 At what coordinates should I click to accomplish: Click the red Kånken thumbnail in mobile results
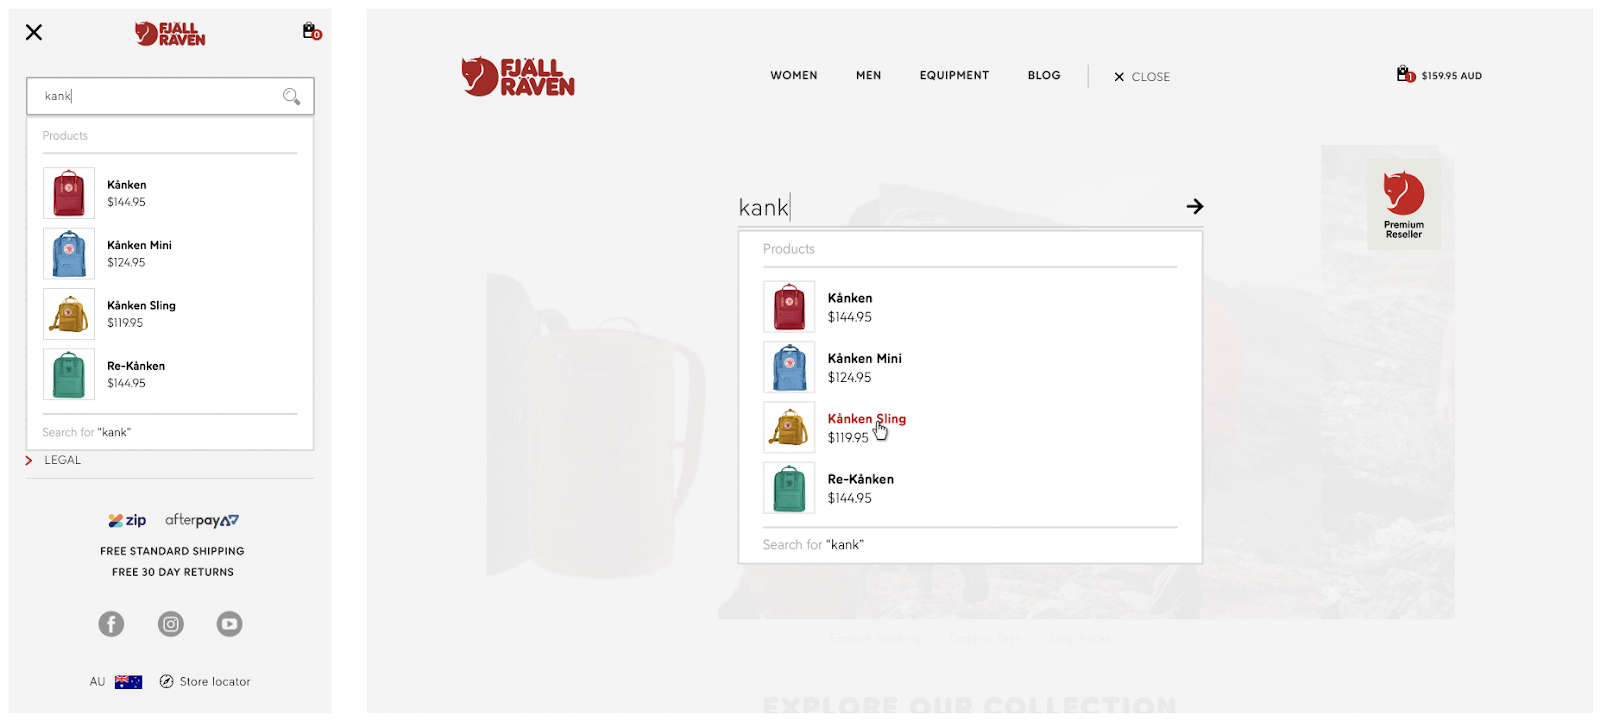point(69,193)
